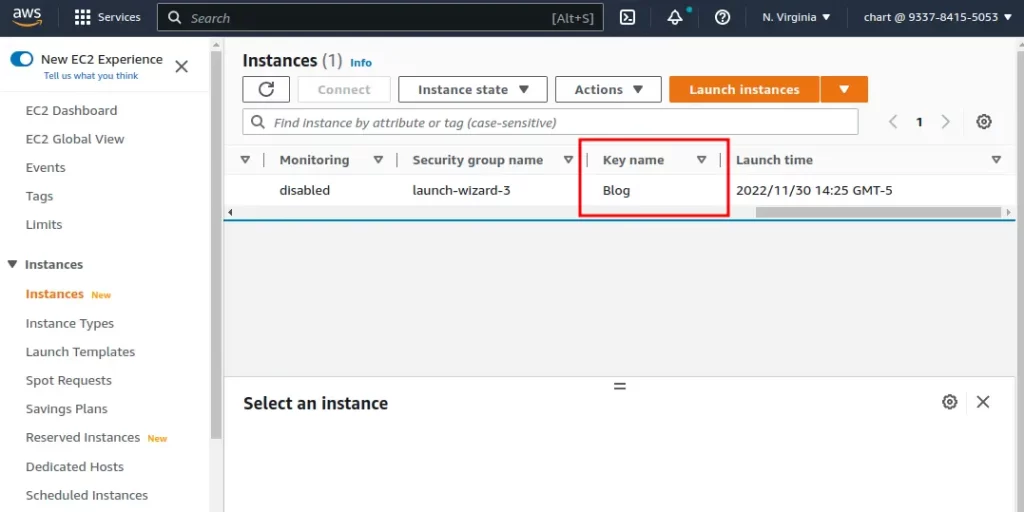Image resolution: width=1024 pixels, height=512 pixels.
Task: Click the table scrollbar right arrow
Action: point(1009,212)
